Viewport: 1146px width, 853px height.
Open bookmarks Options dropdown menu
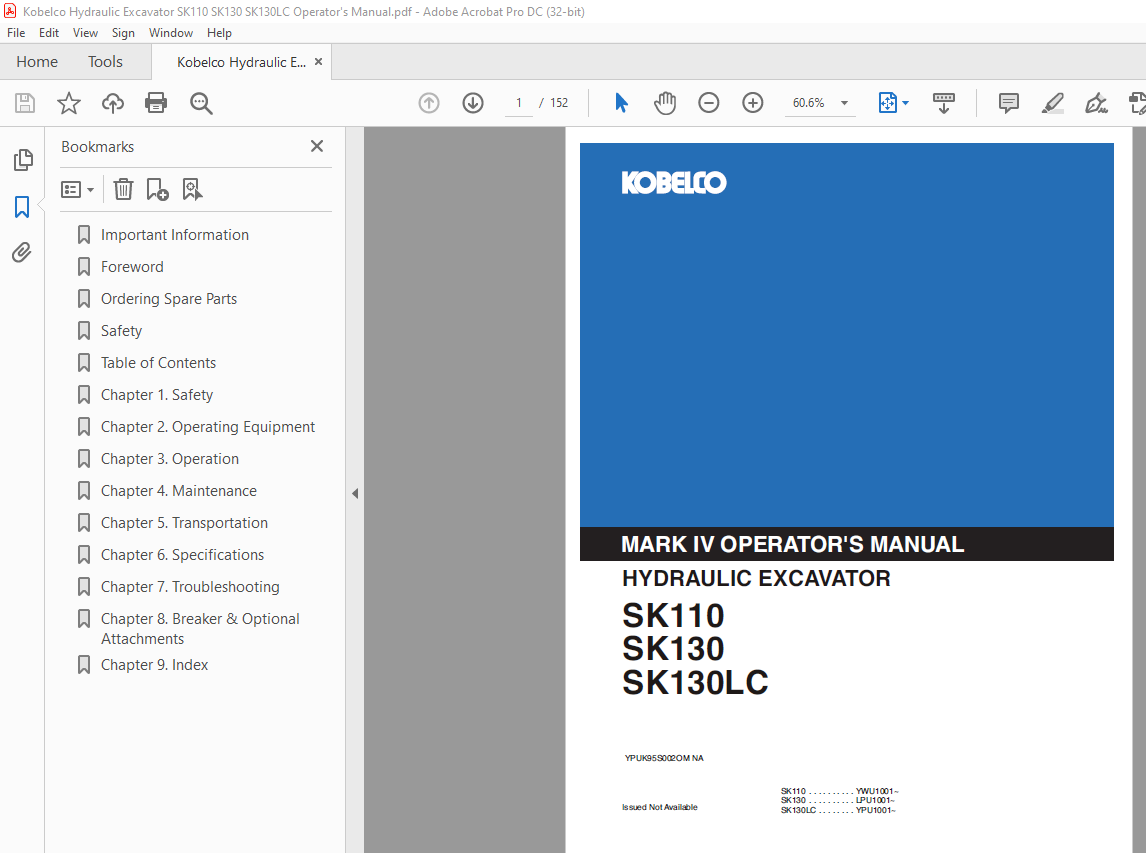point(77,190)
